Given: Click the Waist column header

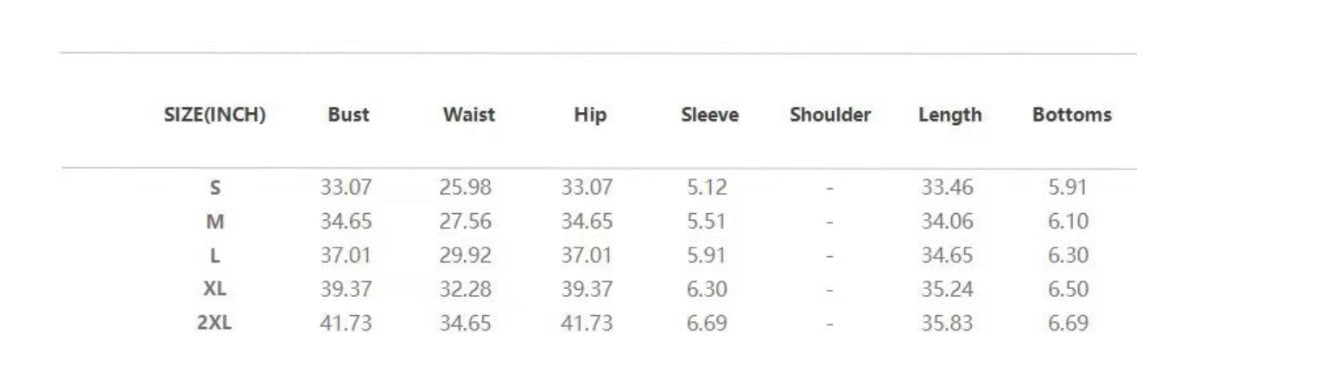Looking at the screenshot, I should (x=469, y=115).
